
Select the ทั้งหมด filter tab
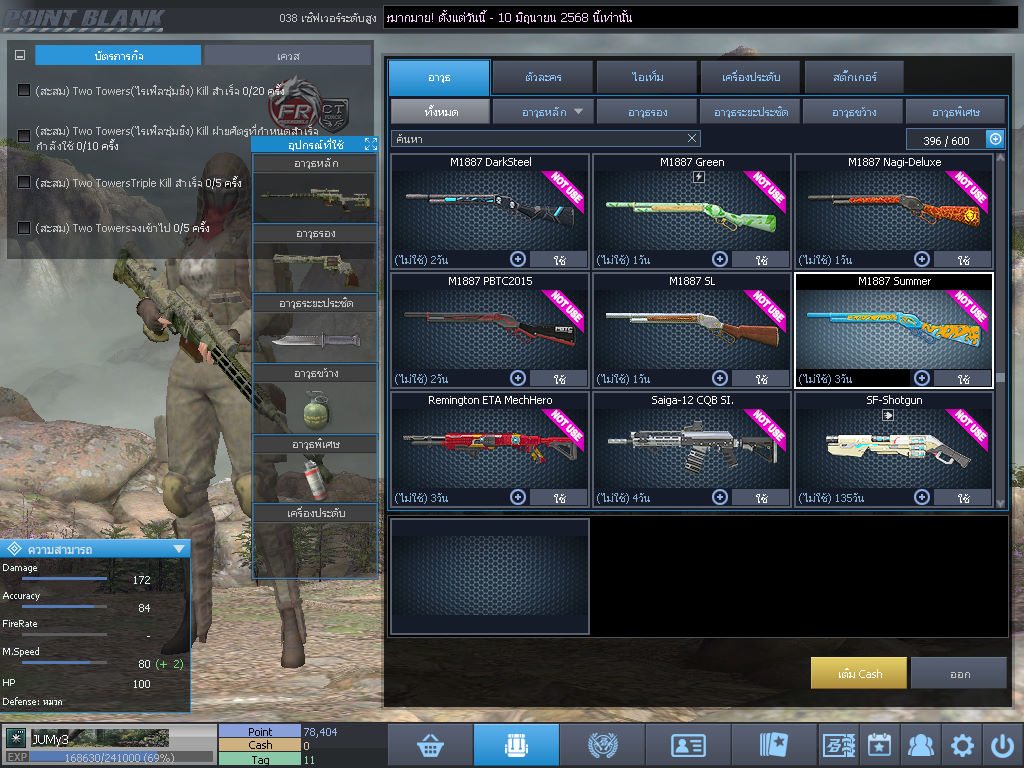440,112
